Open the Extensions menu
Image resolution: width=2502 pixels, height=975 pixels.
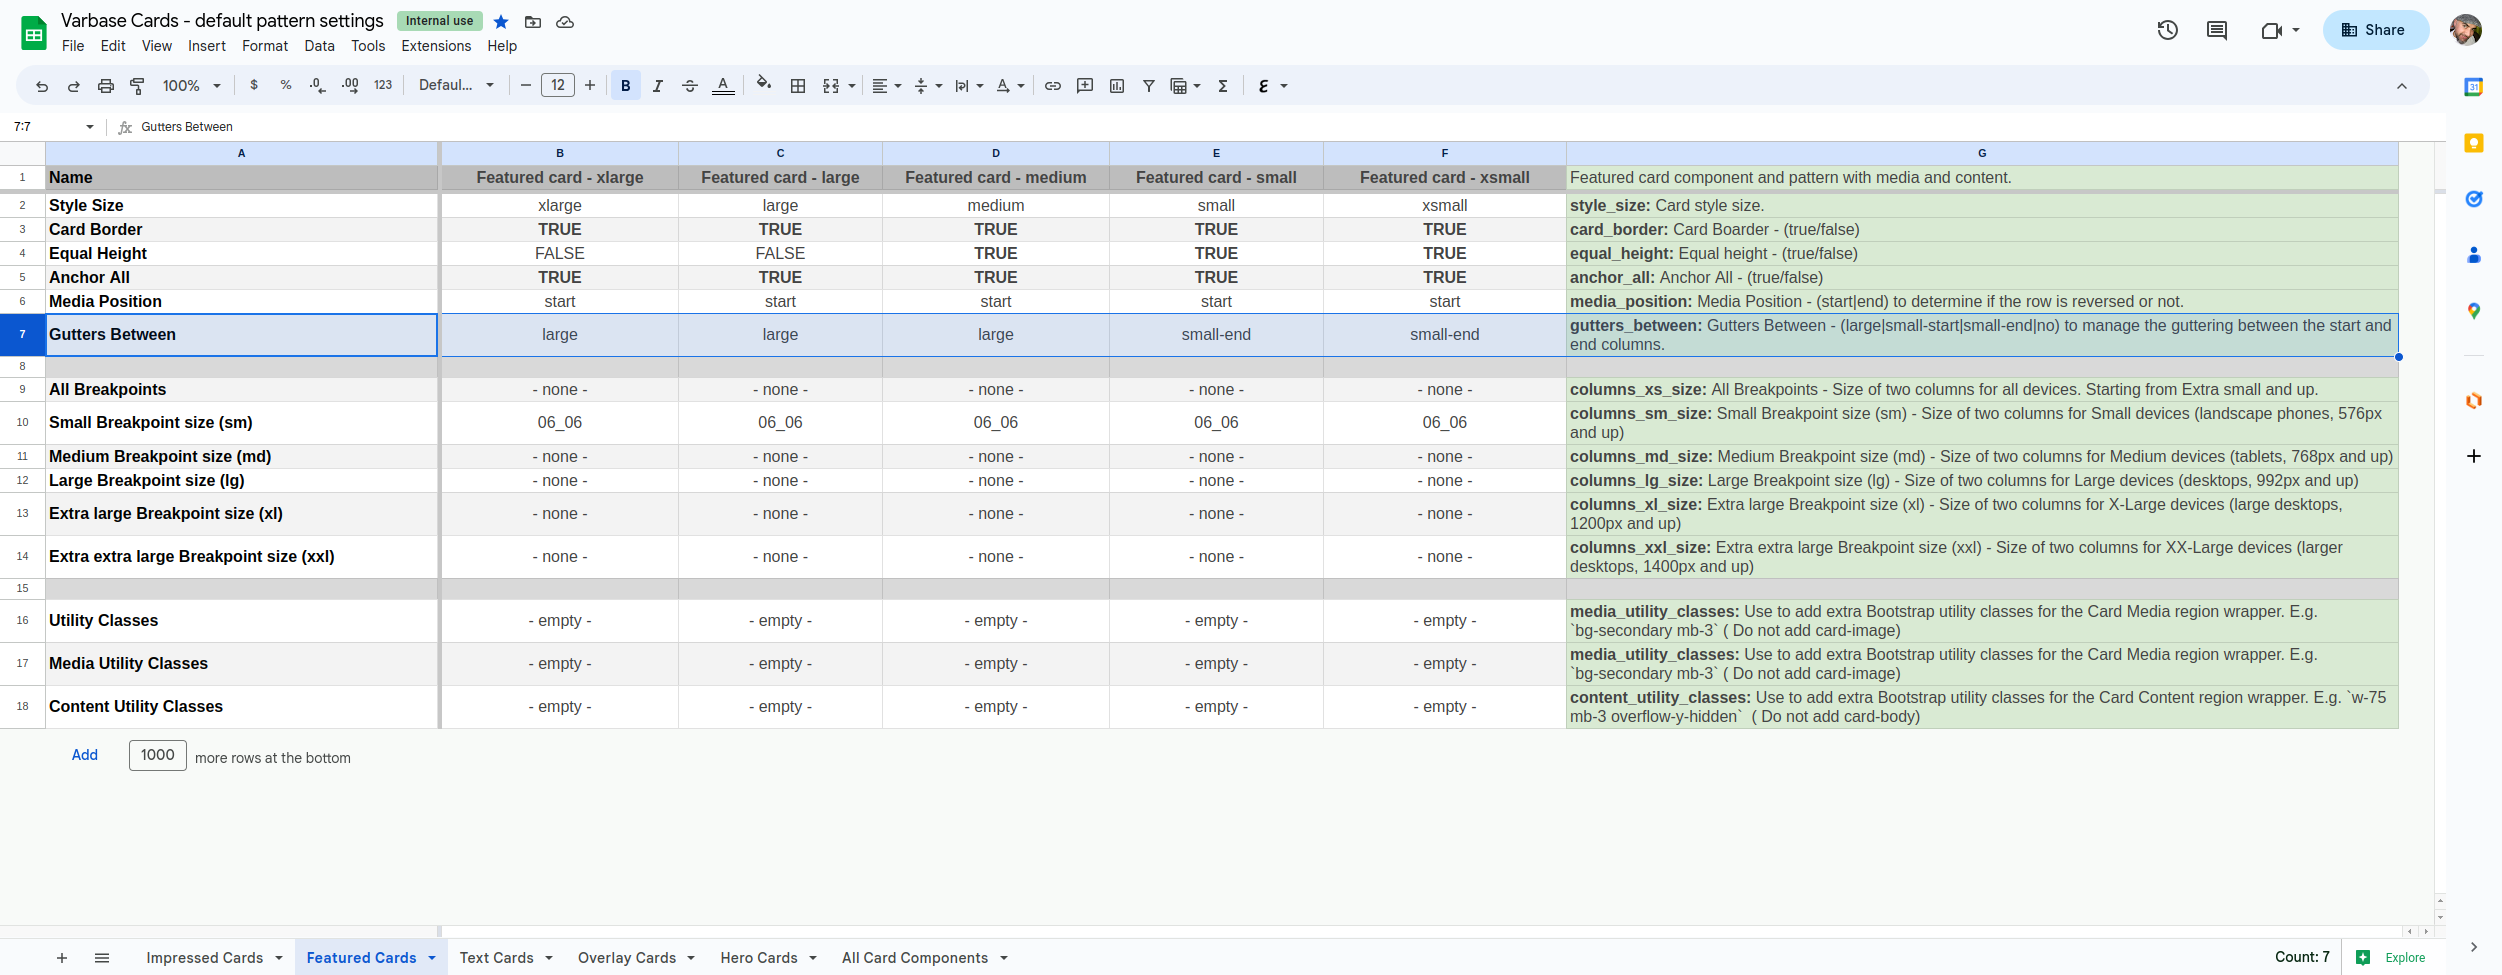436,46
